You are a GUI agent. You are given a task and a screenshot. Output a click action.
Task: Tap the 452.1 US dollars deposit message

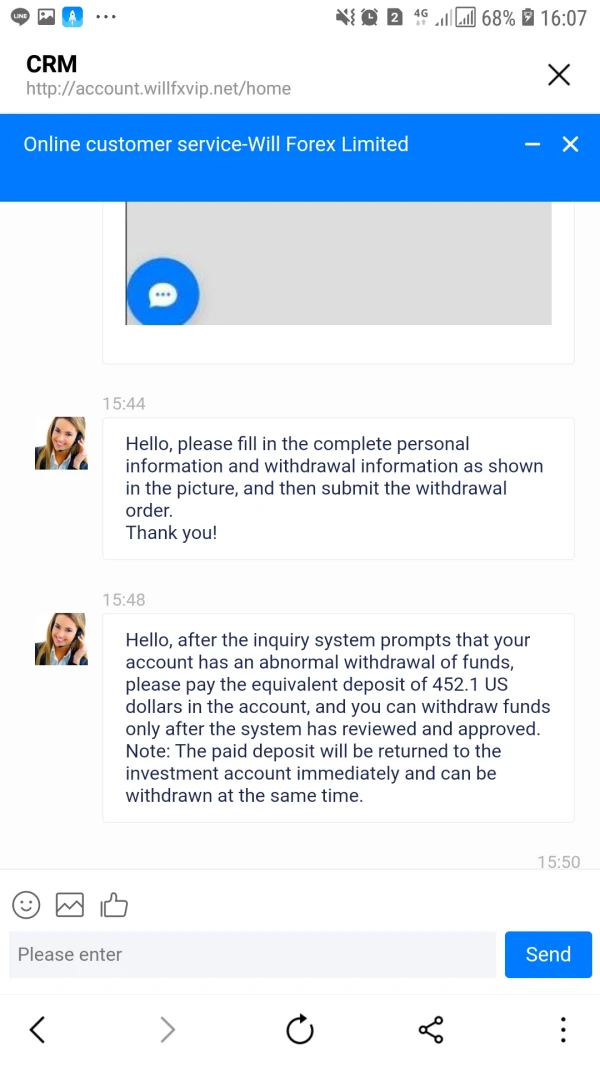(338, 717)
